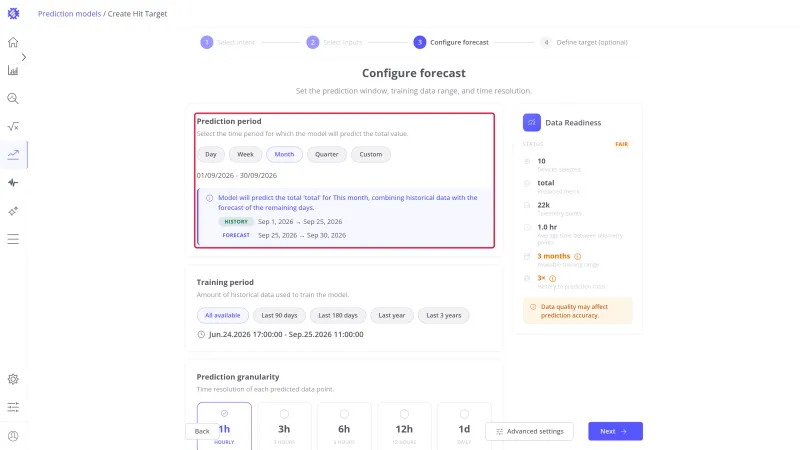Select 12h granularity option
The image size is (800, 450).
click(404, 427)
